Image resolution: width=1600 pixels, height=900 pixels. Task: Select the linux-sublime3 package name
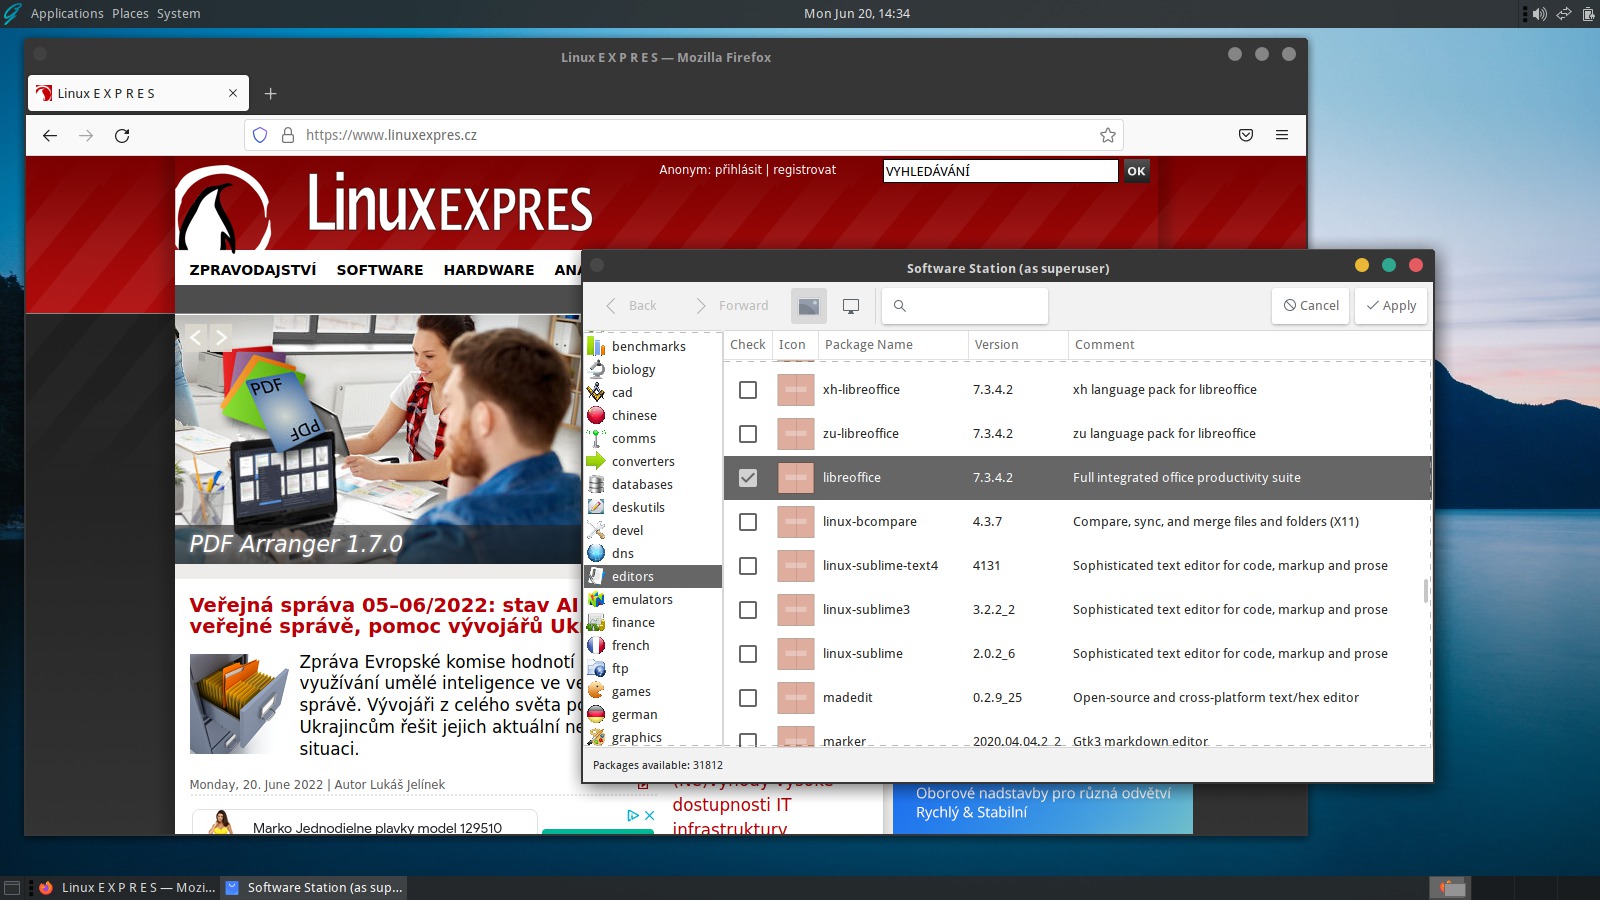coord(866,610)
